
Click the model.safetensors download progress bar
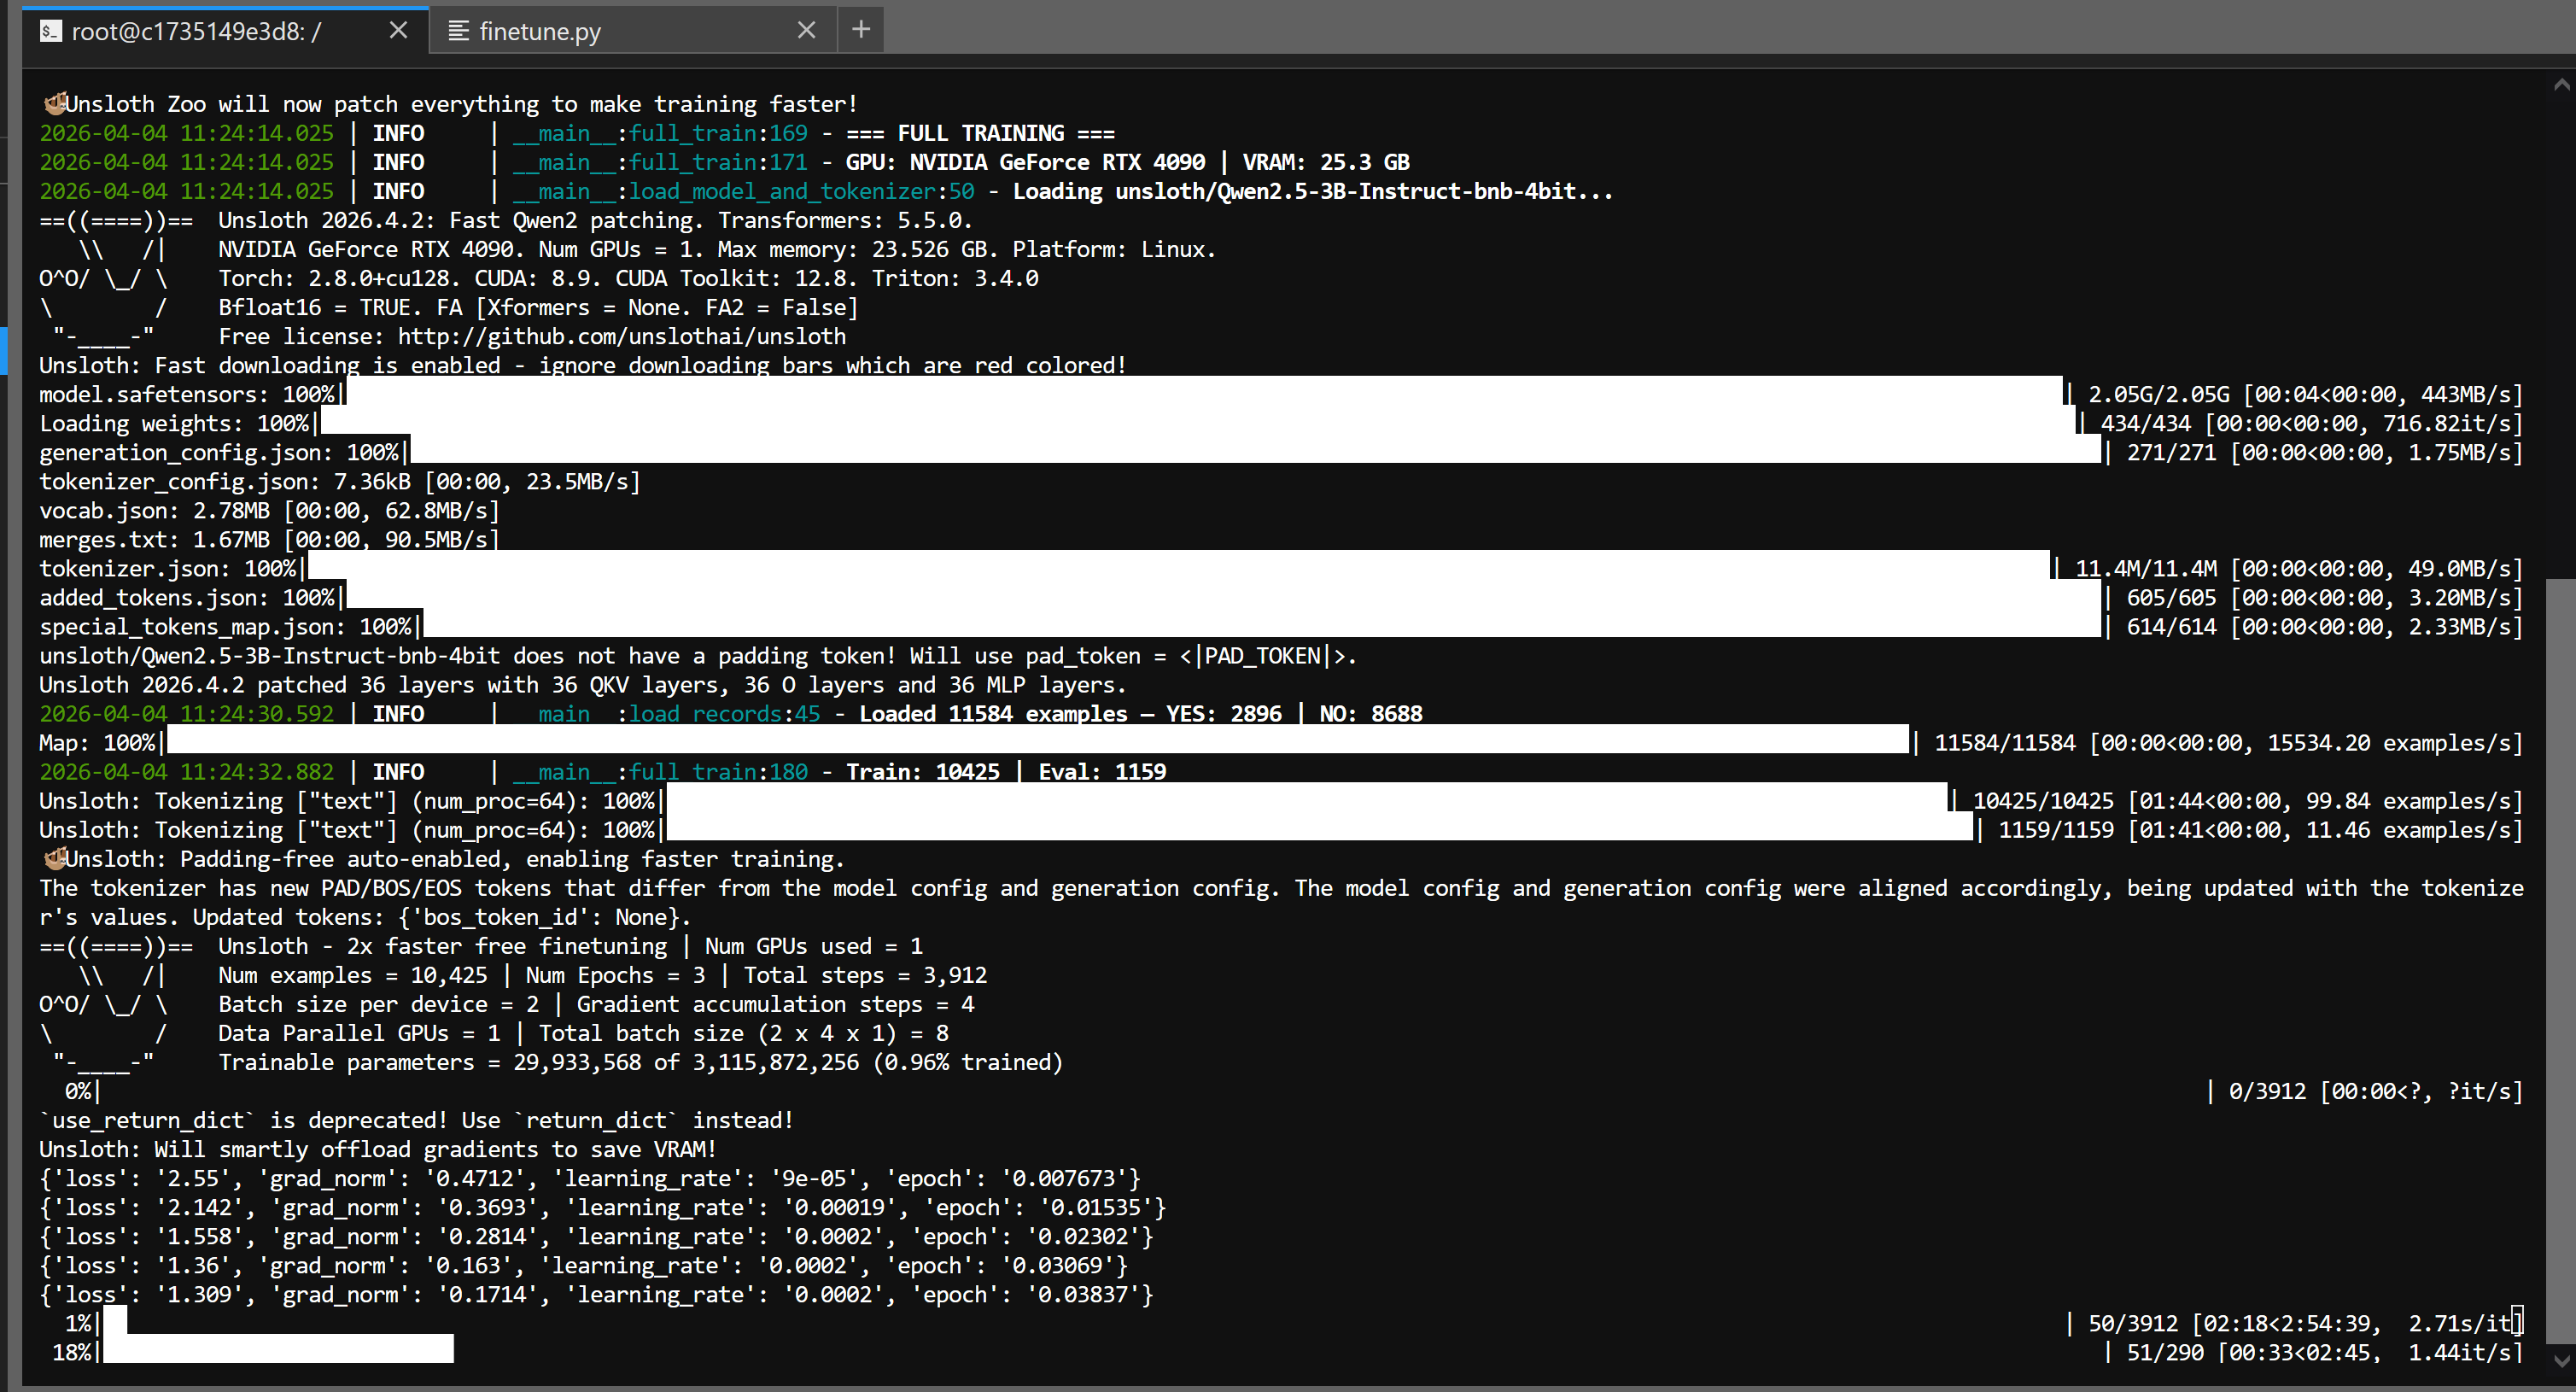point(1203,394)
